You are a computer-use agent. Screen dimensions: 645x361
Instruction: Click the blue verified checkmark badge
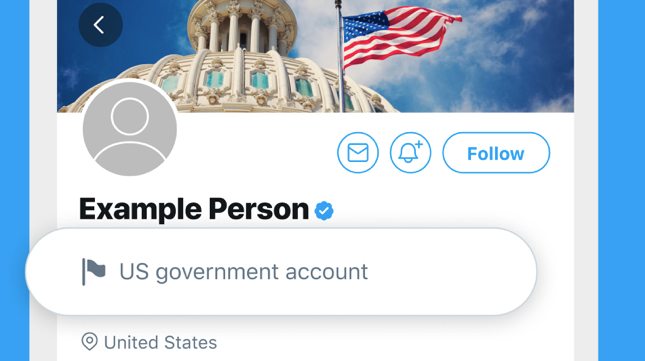pos(324,211)
